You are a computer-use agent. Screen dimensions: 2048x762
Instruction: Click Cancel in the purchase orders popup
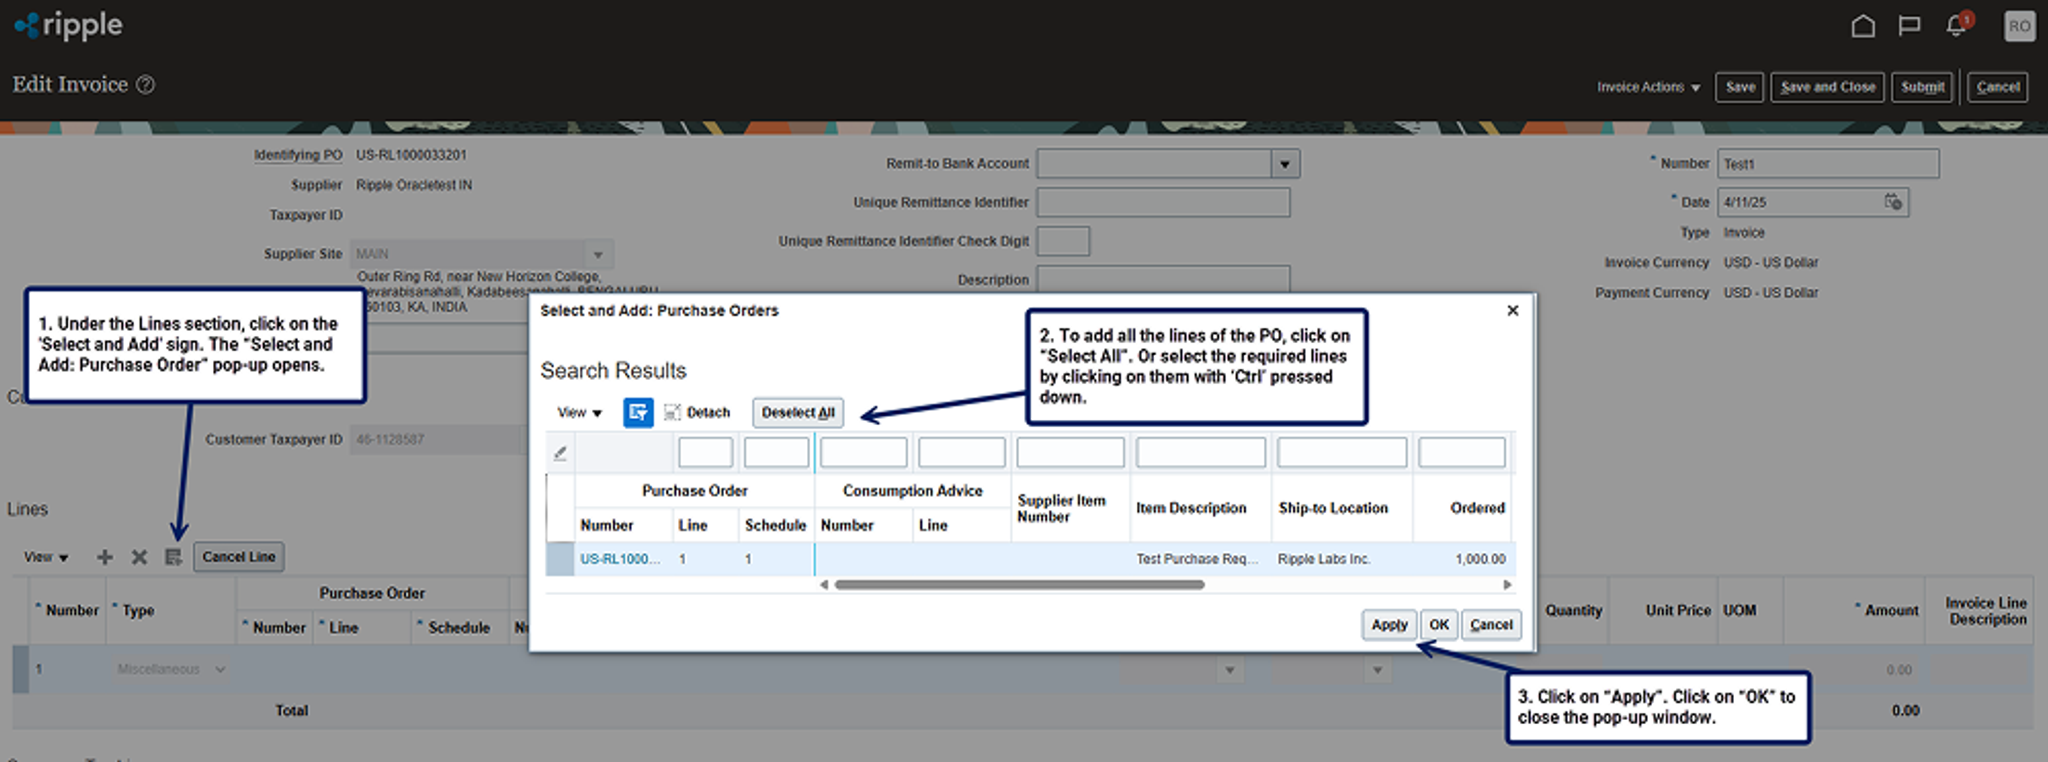tap(1491, 624)
